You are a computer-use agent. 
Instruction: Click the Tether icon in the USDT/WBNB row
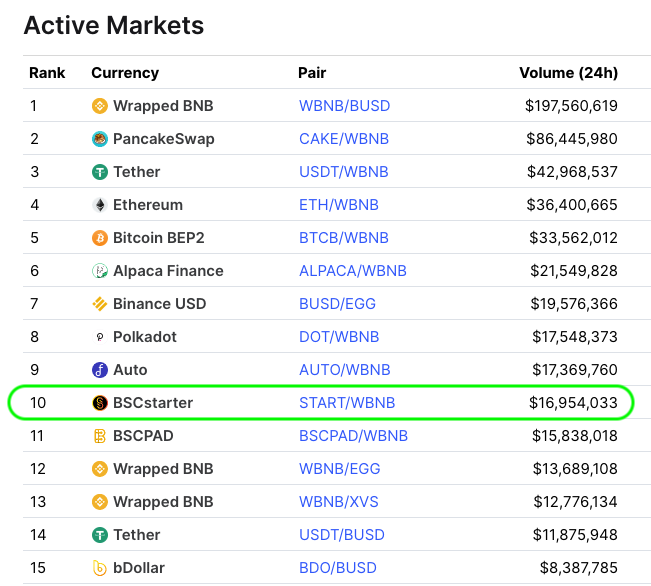pos(100,172)
